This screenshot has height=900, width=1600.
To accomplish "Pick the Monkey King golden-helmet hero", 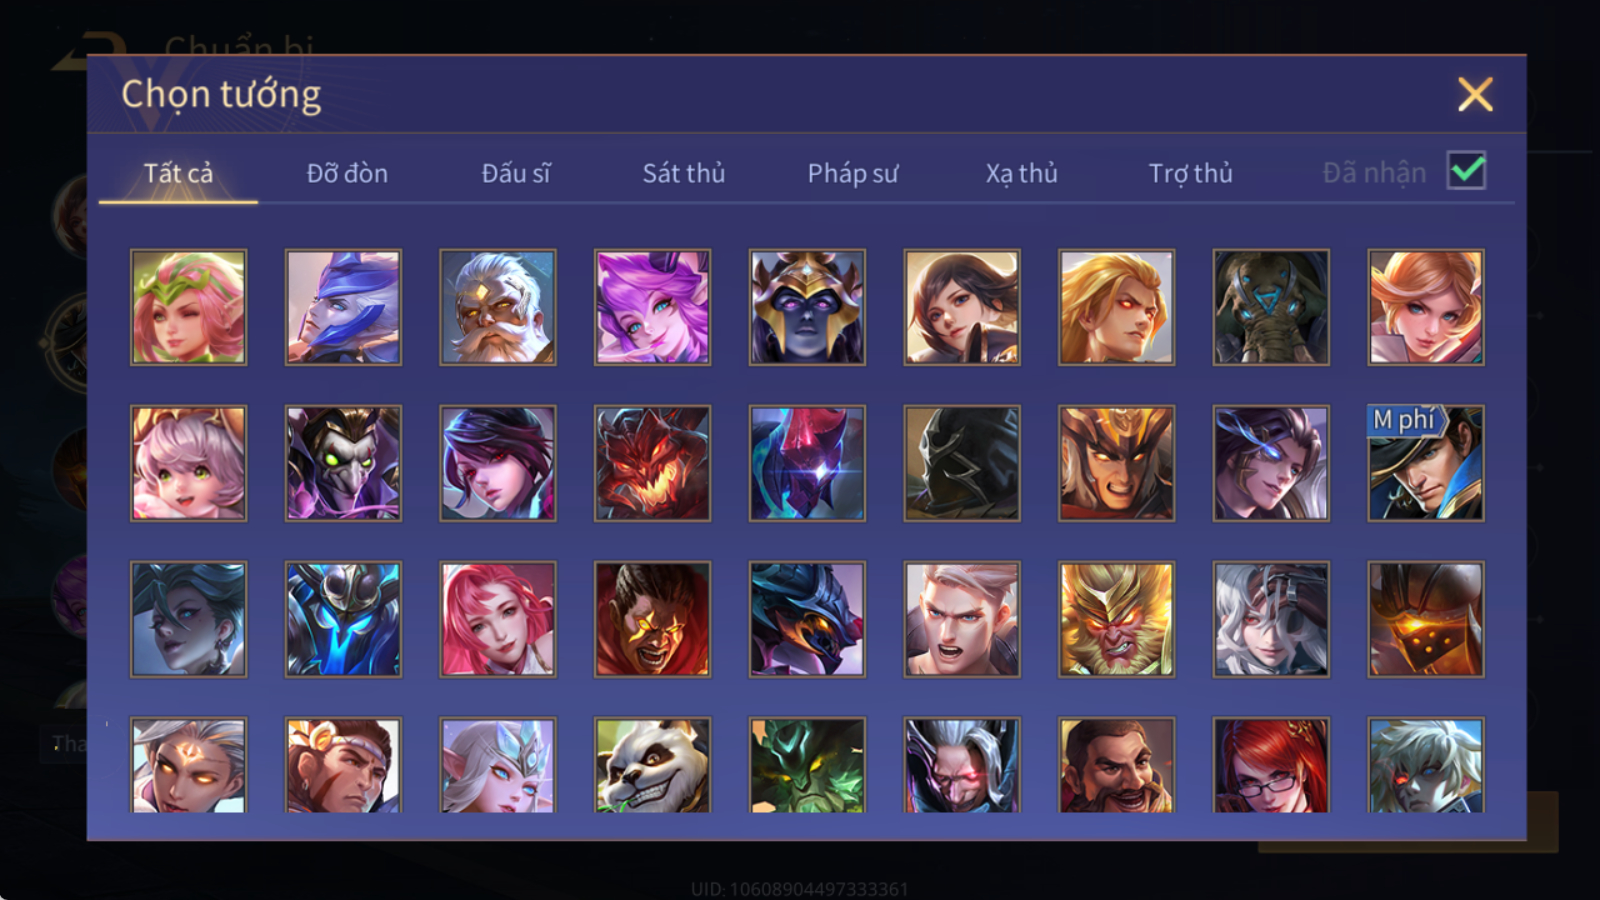I will click(x=1116, y=619).
